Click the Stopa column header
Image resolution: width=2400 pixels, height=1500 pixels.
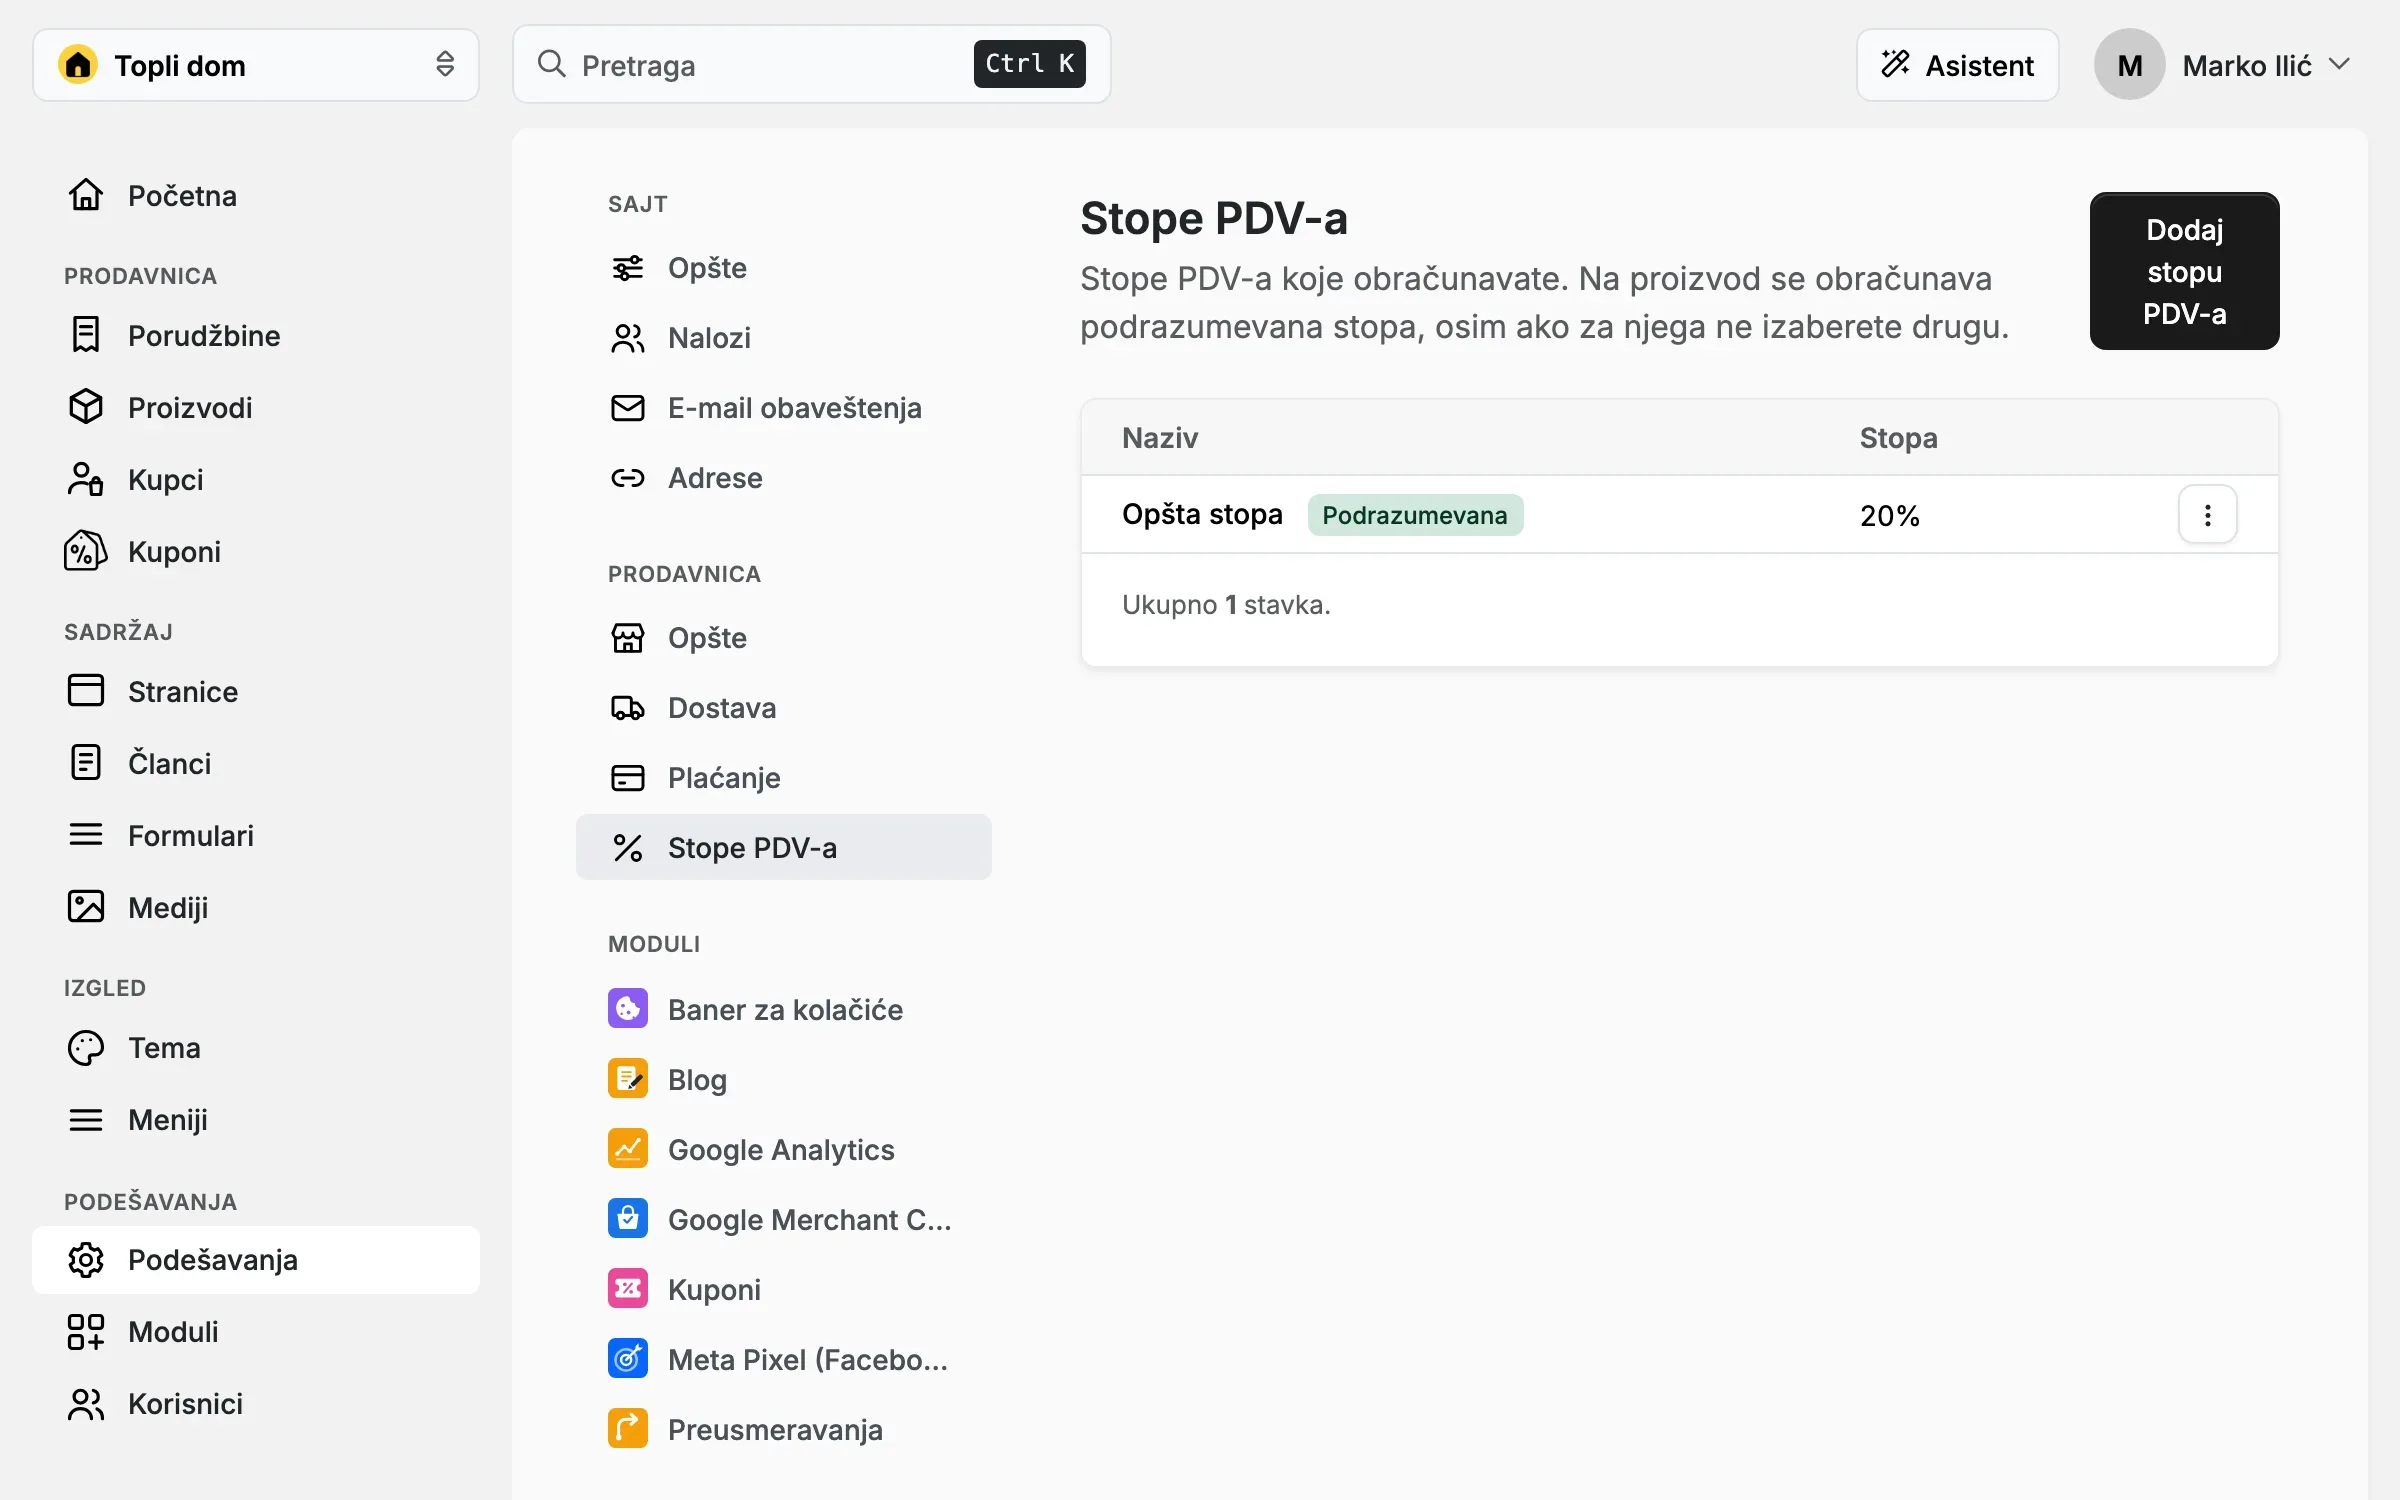click(1898, 438)
